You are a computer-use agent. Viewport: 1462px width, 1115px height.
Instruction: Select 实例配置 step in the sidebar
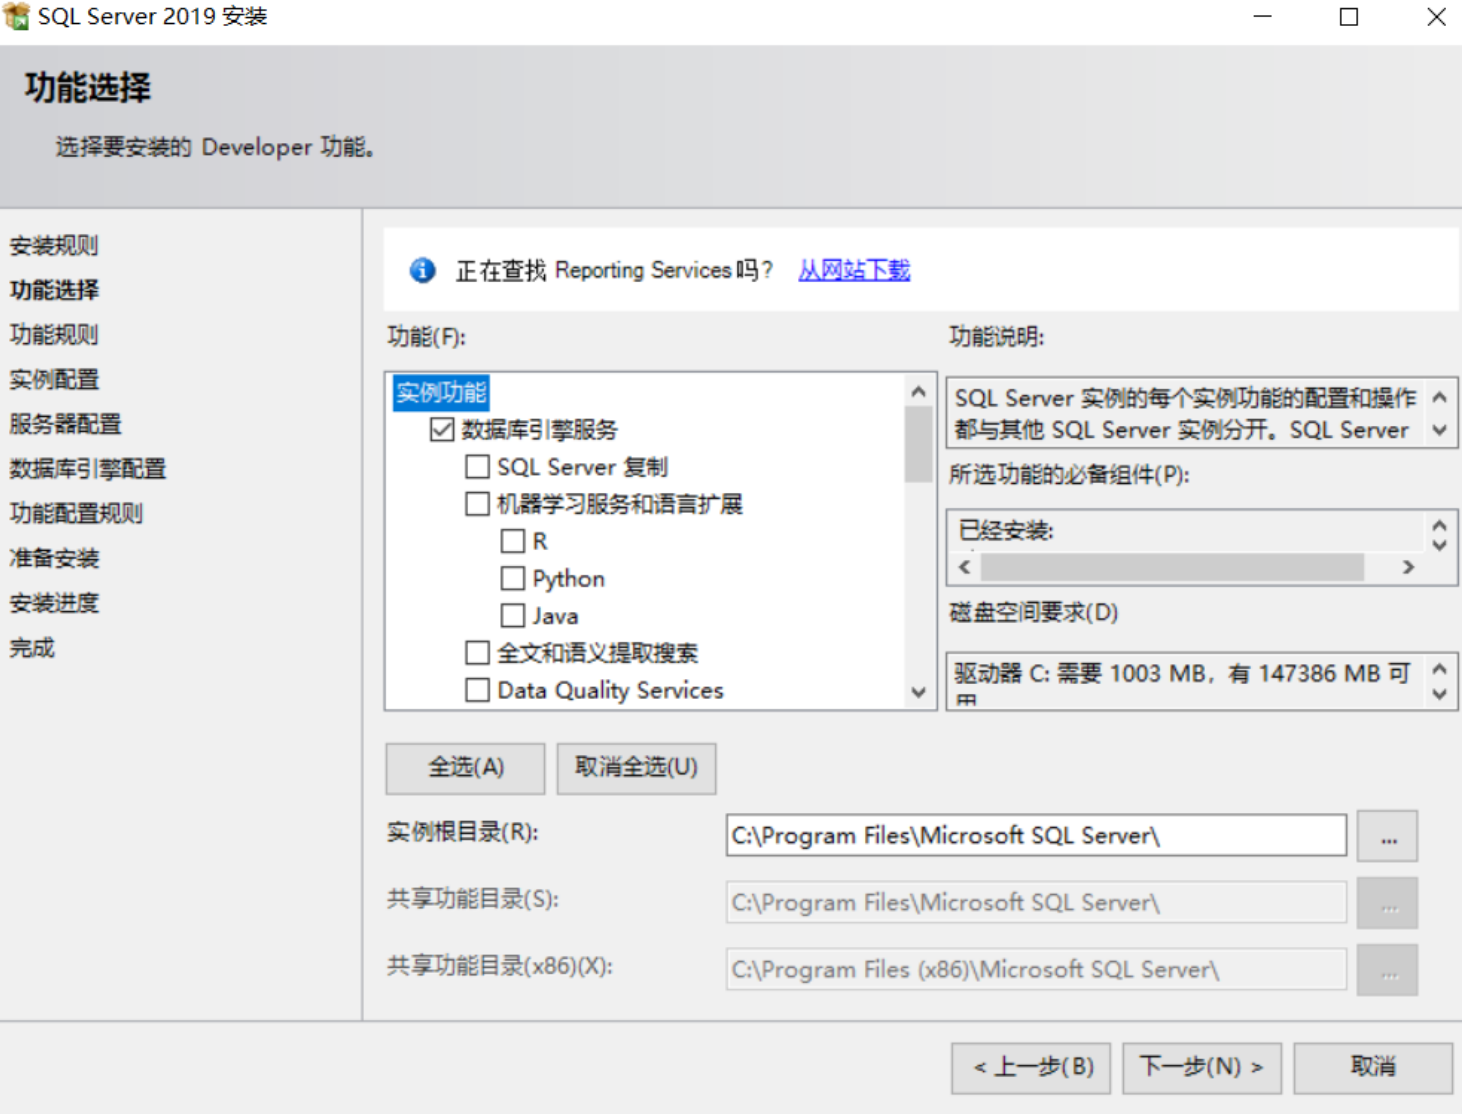point(53,379)
